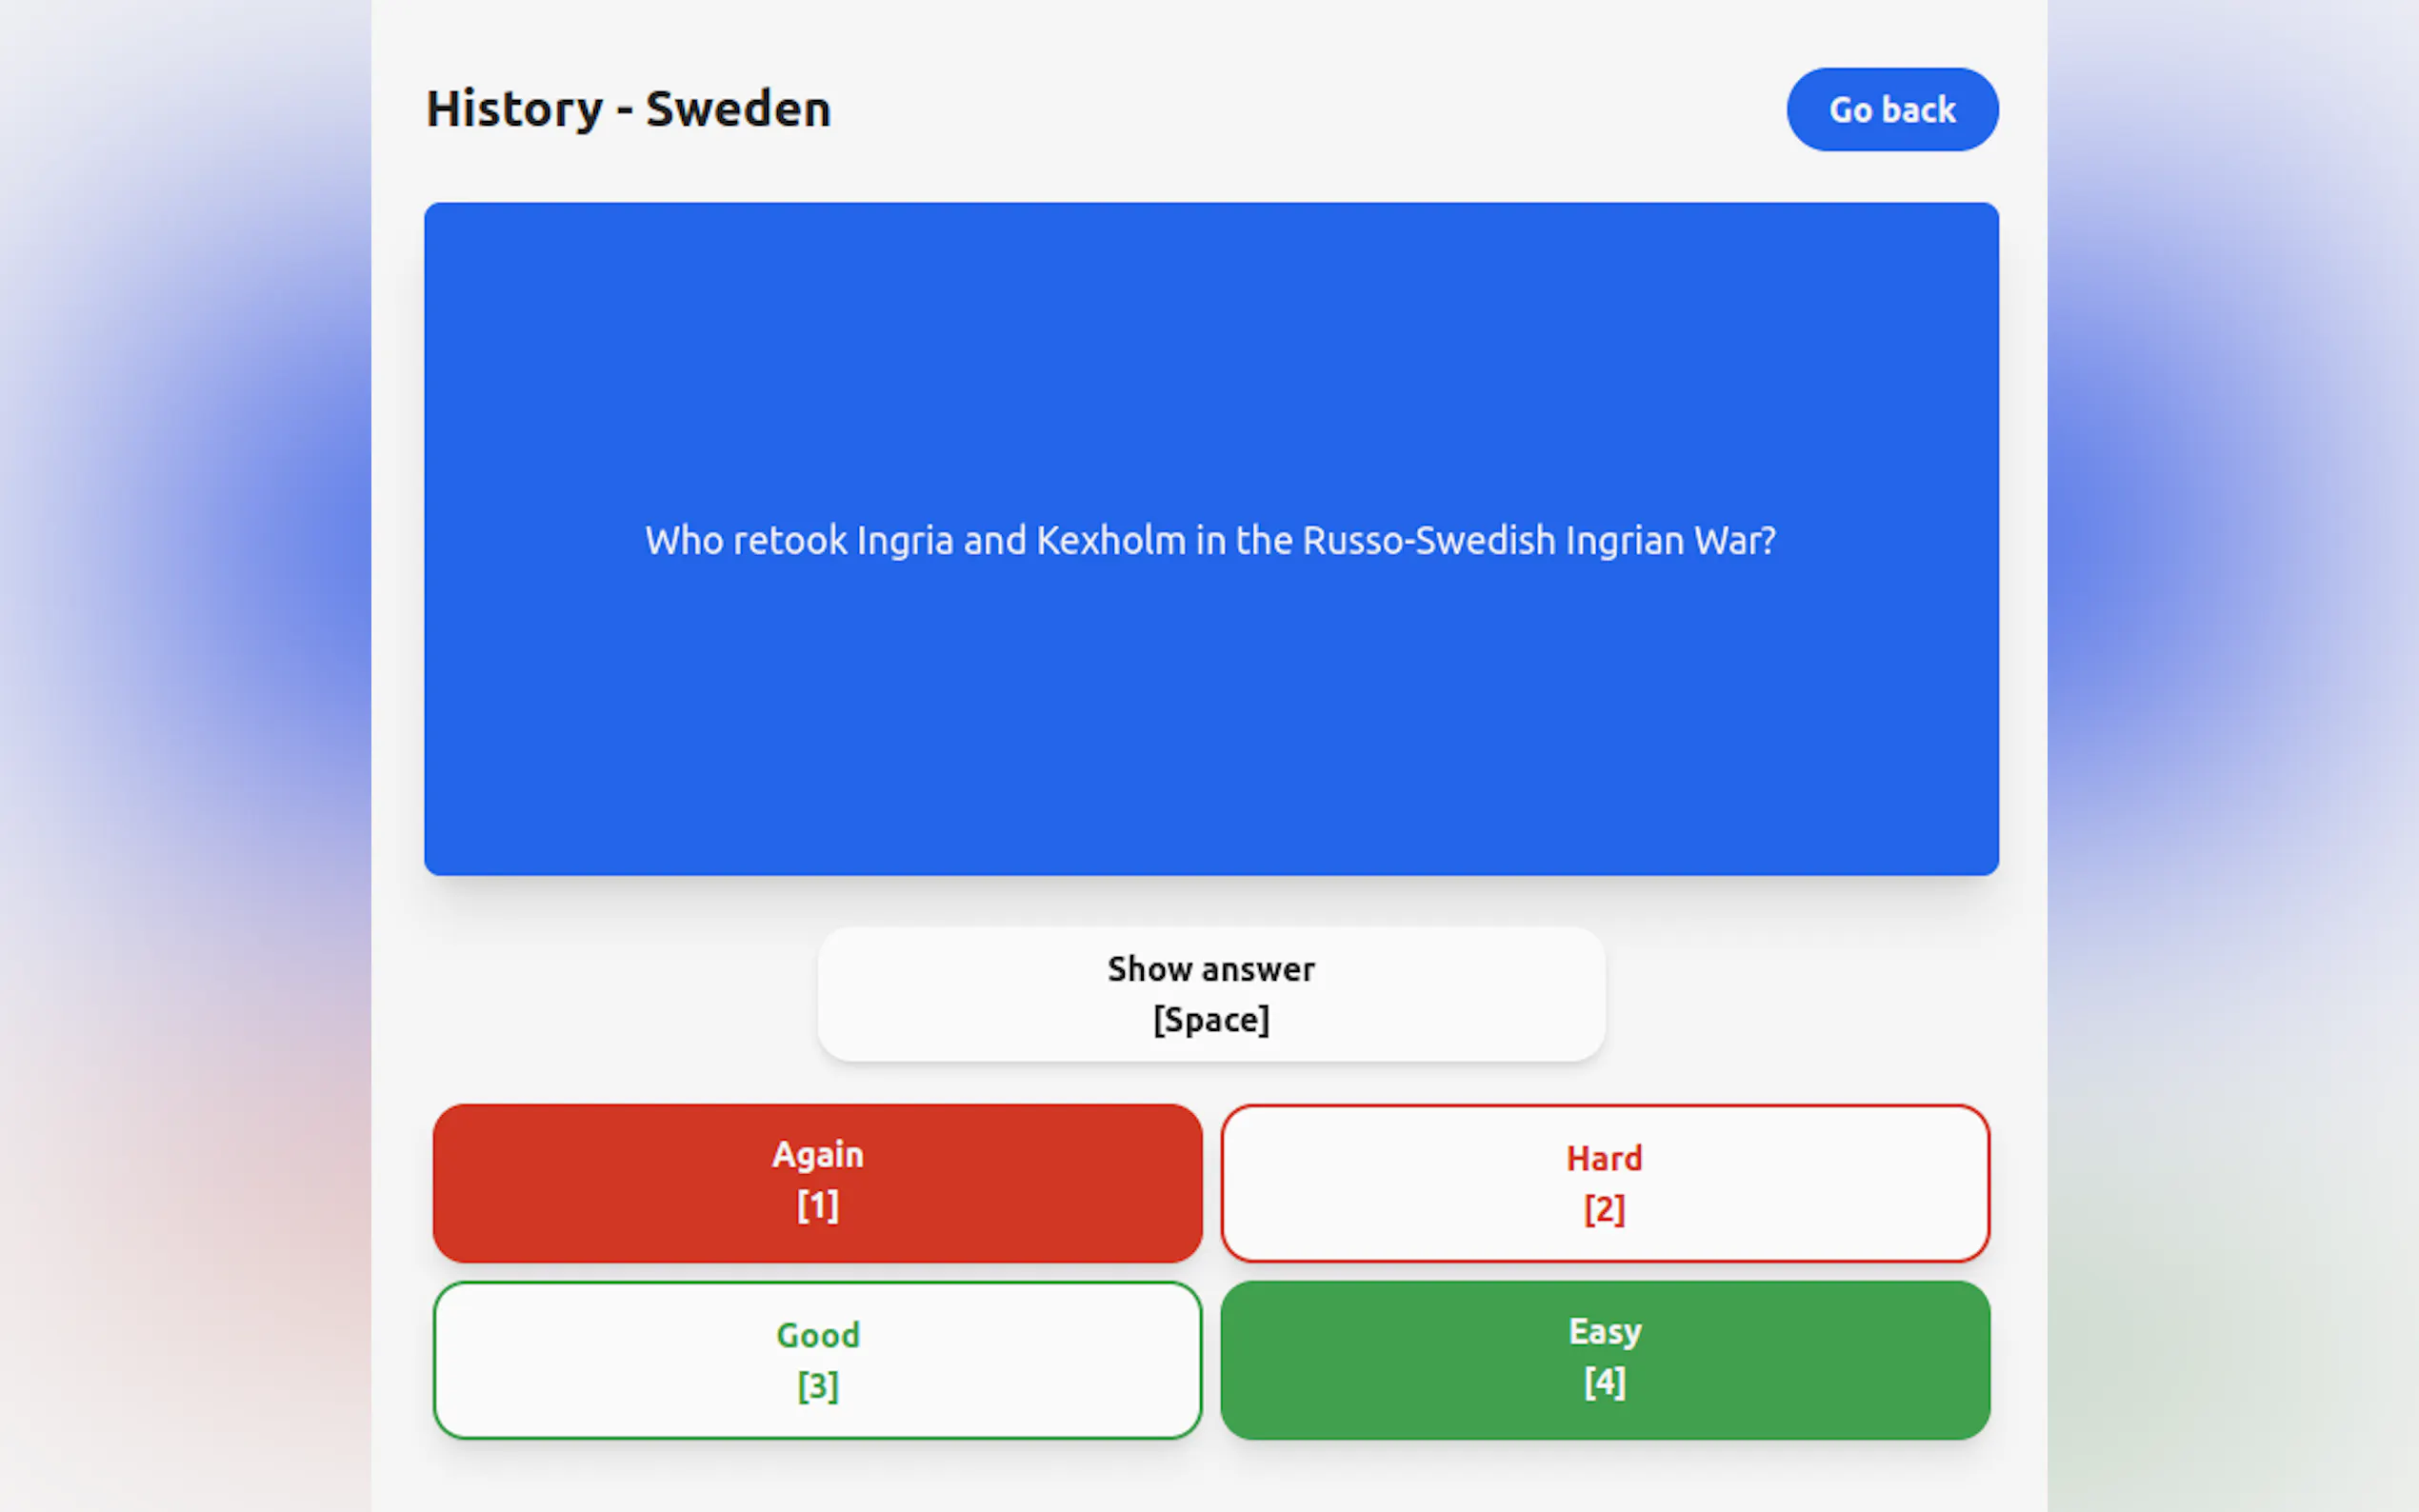This screenshot has width=2419, height=1512.
Task: Click the word Sweden in the title
Action: coord(738,109)
